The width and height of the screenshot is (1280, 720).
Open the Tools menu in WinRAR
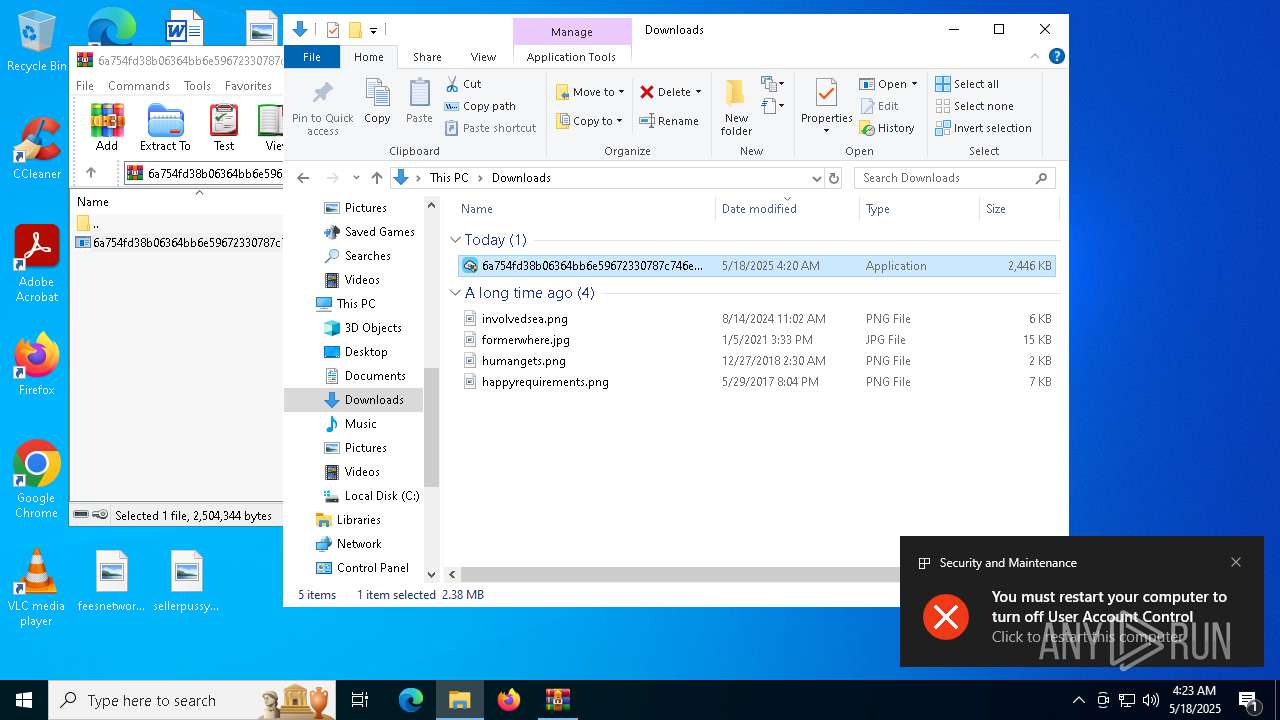click(197, 86)
